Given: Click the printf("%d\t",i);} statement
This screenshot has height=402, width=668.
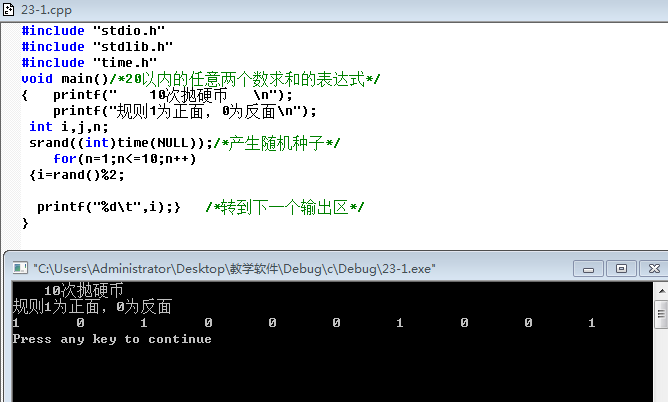Looking at the screenshot, I should click(x=109, y=207).
